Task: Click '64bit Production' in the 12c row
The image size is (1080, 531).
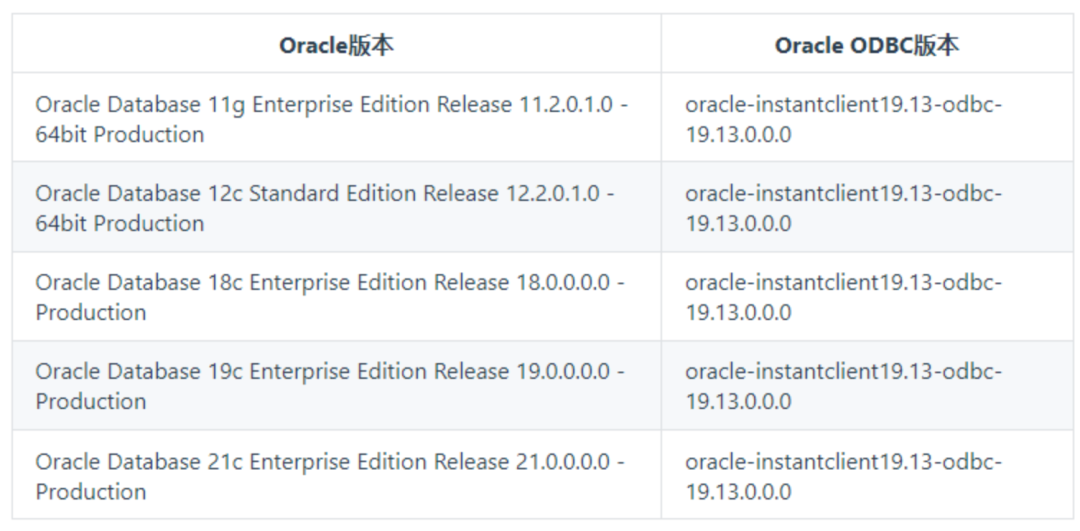Action: coord(120,223)
